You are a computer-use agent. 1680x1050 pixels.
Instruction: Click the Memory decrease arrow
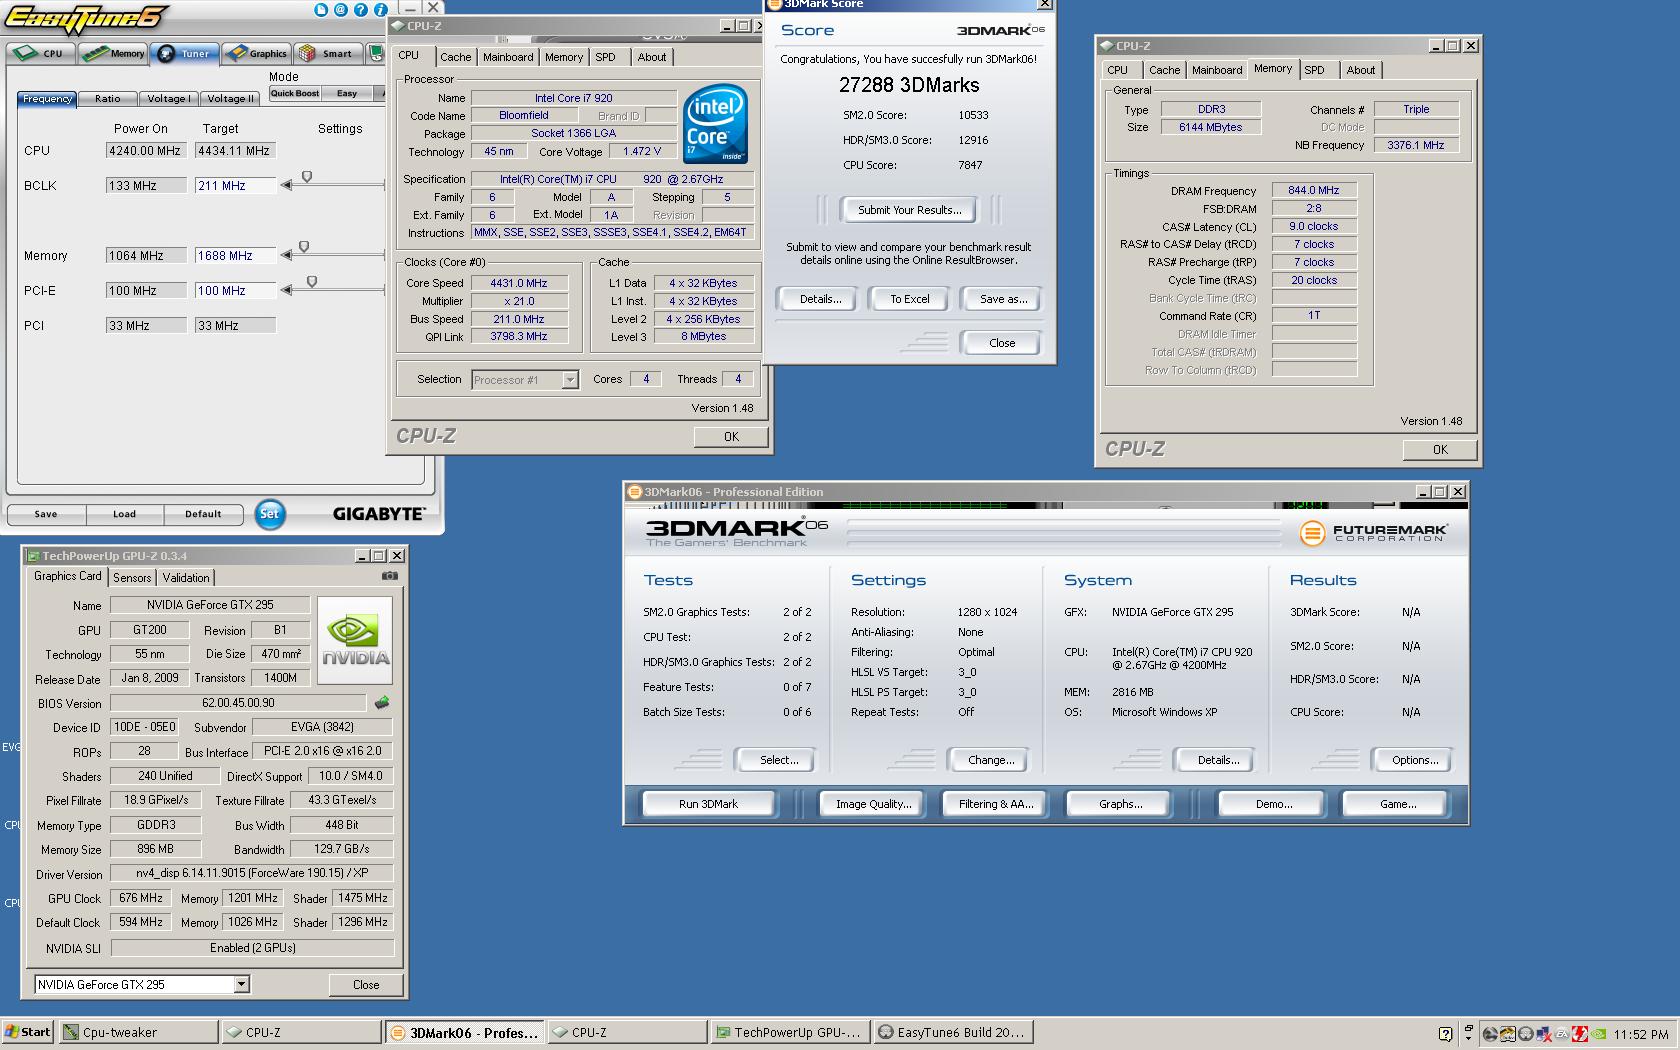tap(287, 255)
